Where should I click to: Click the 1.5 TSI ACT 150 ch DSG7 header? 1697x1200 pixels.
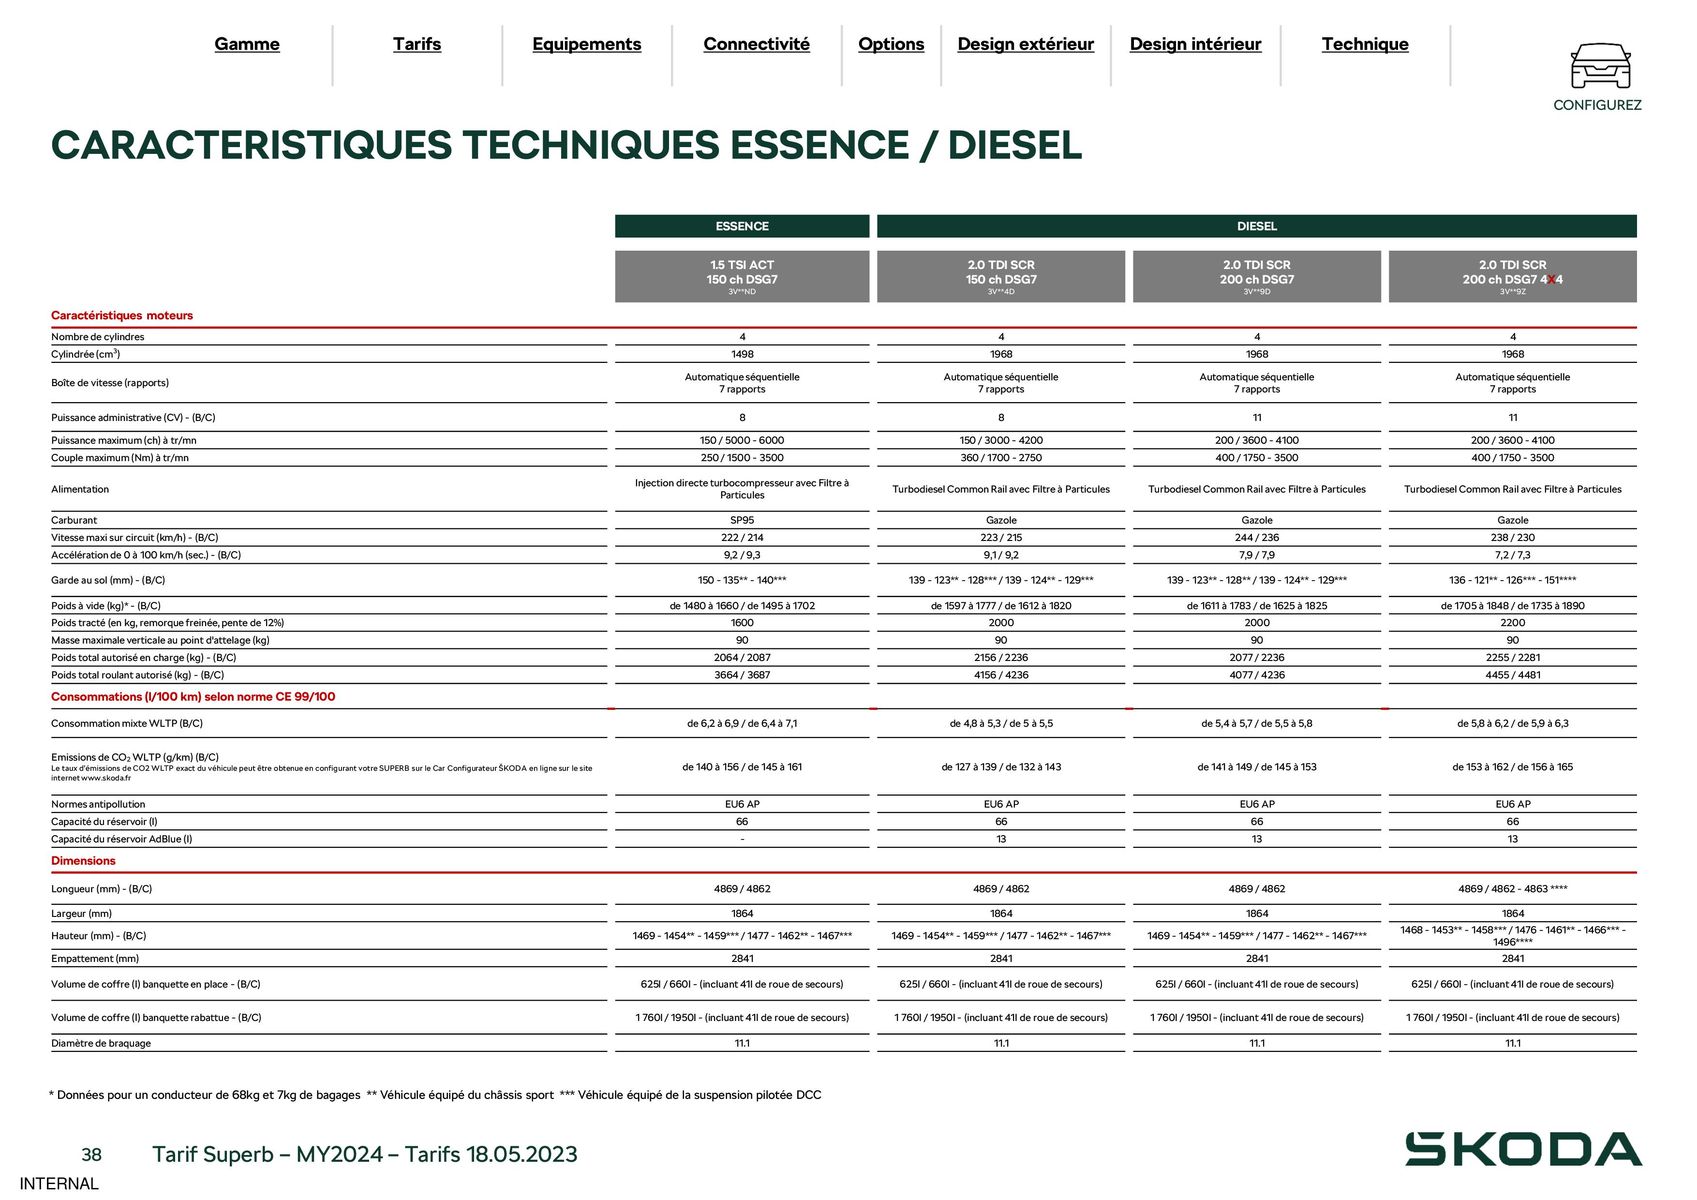[742, 276]
